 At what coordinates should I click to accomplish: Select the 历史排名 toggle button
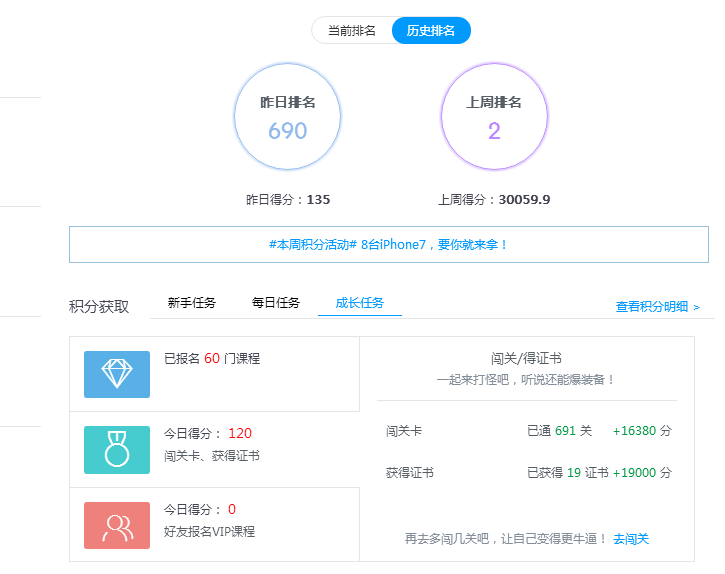[x=431, y=31]
